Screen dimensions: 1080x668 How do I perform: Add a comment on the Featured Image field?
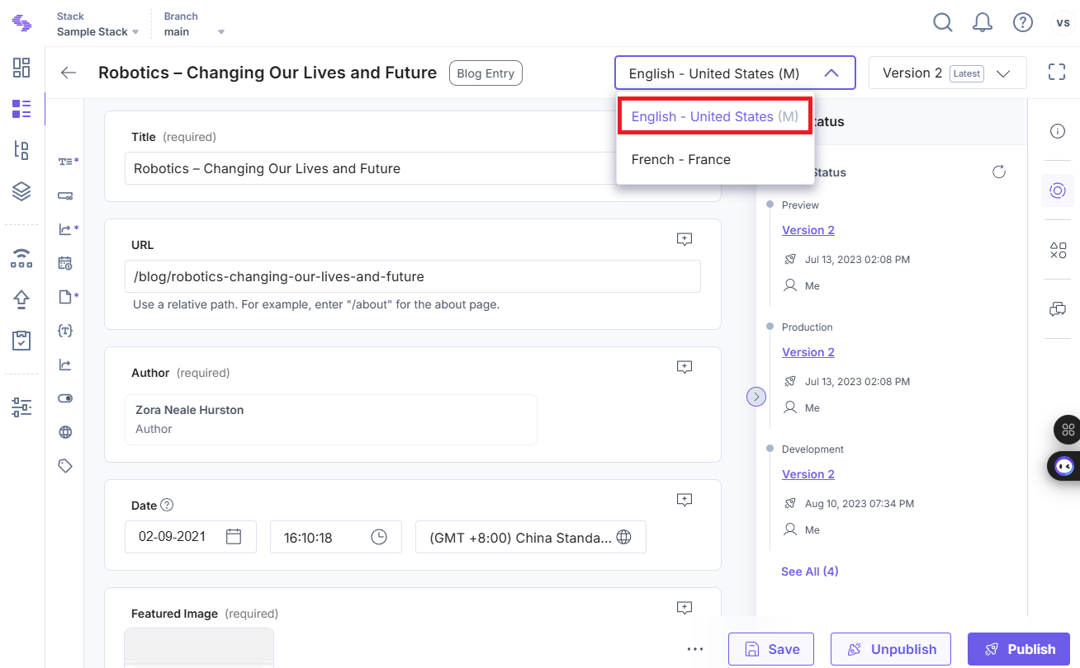[x=684, y=608]
